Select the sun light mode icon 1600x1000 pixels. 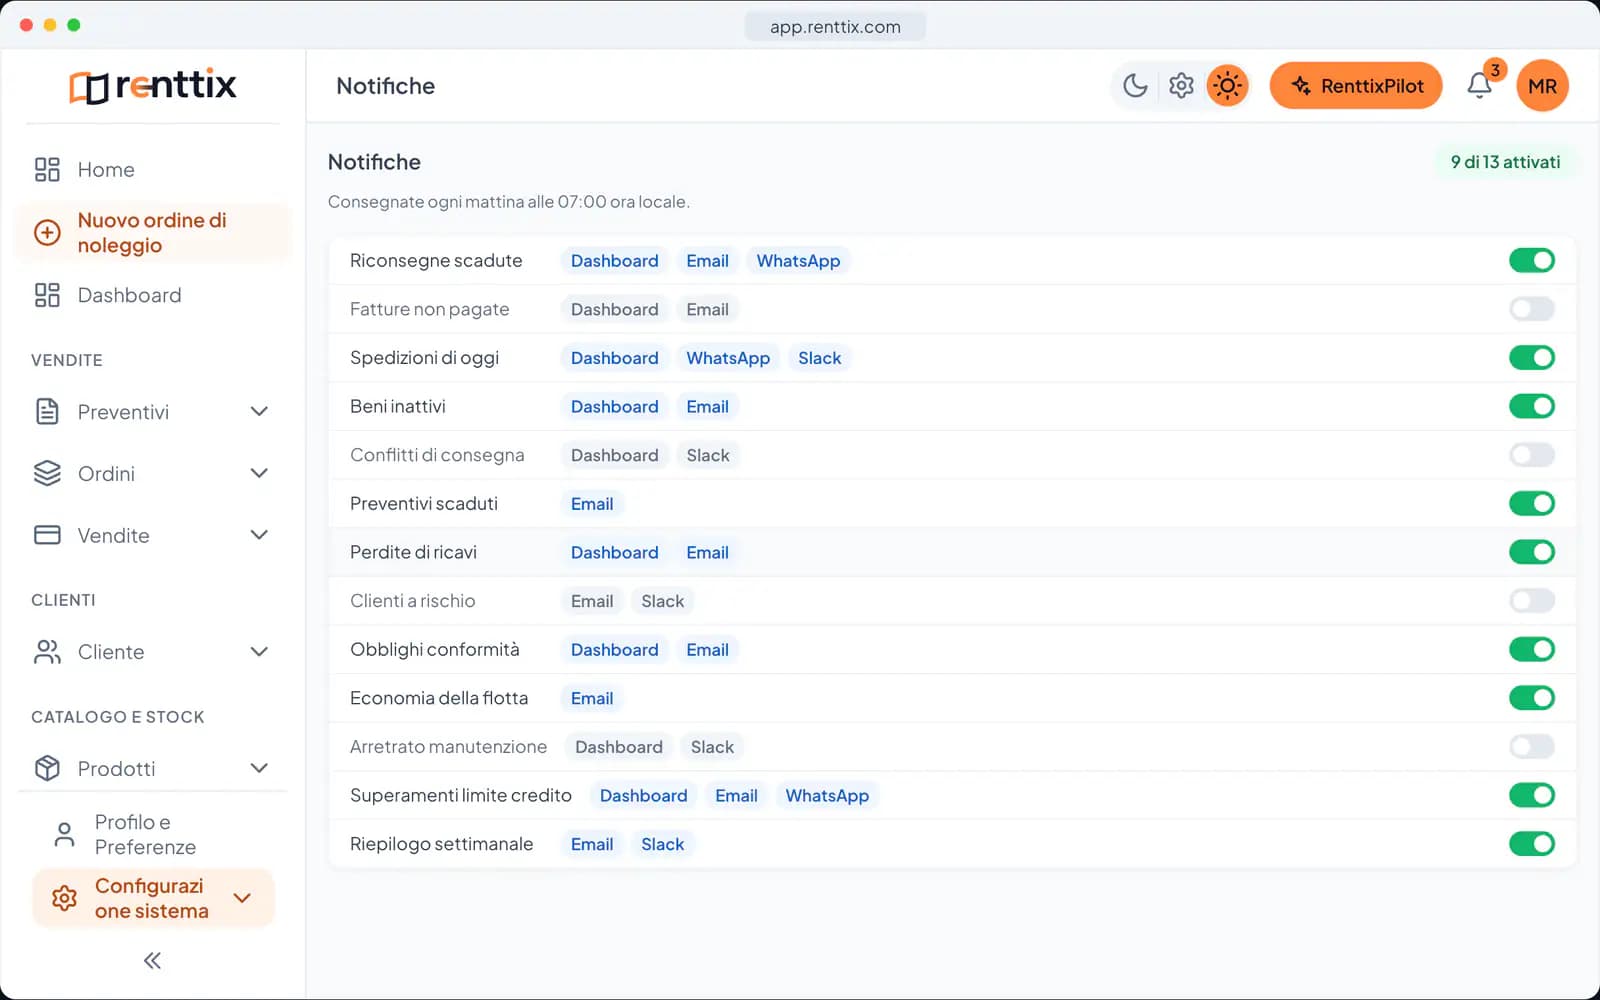[1227, 86]
